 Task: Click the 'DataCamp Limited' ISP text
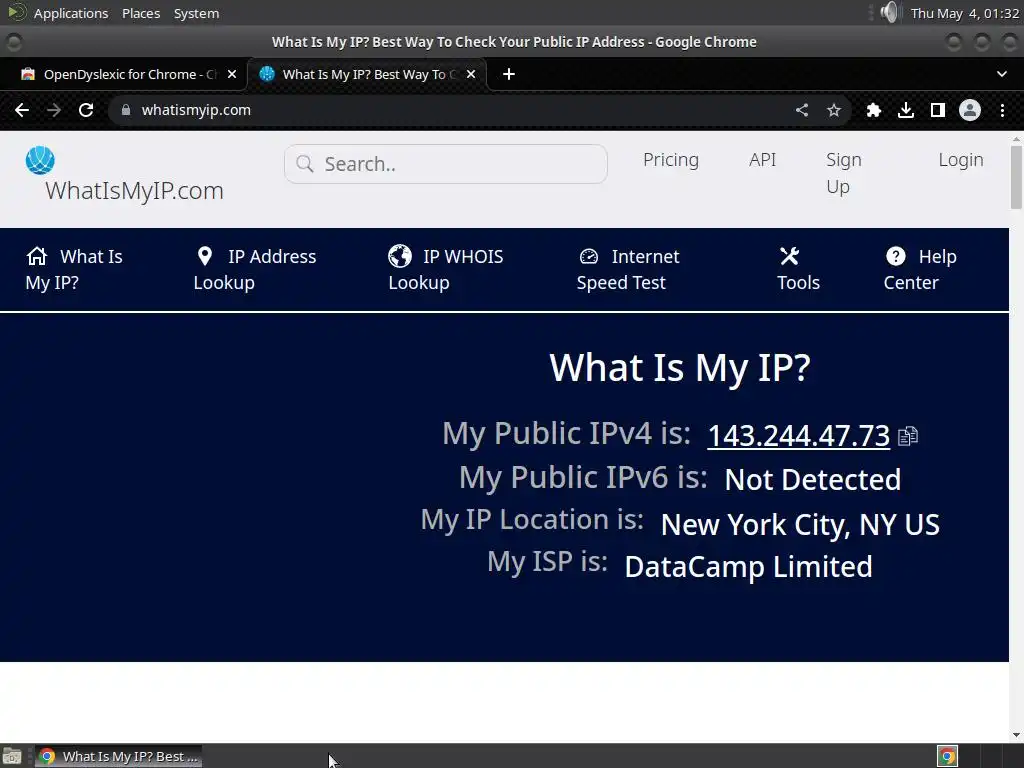point(748,567)
